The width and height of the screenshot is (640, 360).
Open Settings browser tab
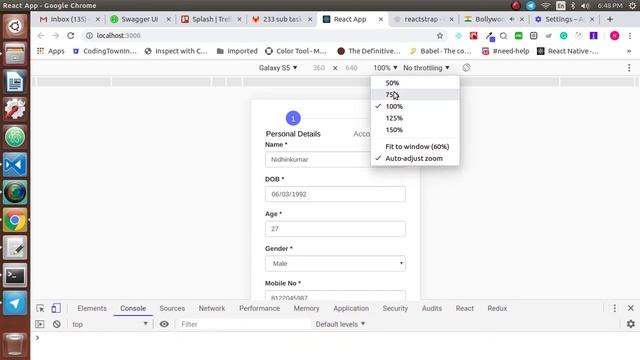click(564, 19)
